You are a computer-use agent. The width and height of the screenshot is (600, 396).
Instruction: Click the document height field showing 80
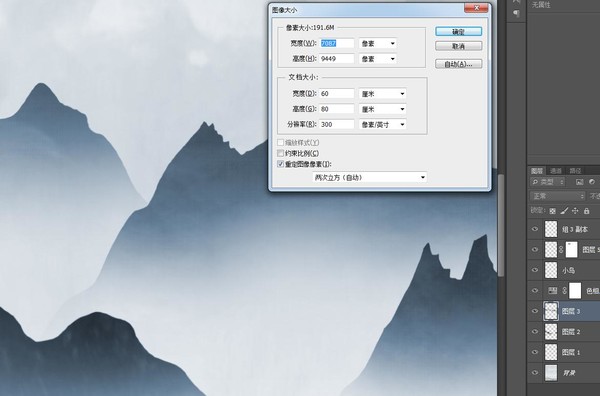(x=337, y=109)
